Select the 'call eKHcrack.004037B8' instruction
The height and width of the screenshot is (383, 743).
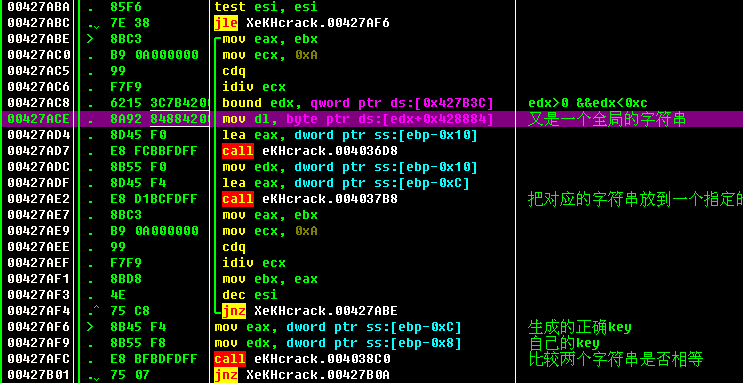click(x=310, y=199)
